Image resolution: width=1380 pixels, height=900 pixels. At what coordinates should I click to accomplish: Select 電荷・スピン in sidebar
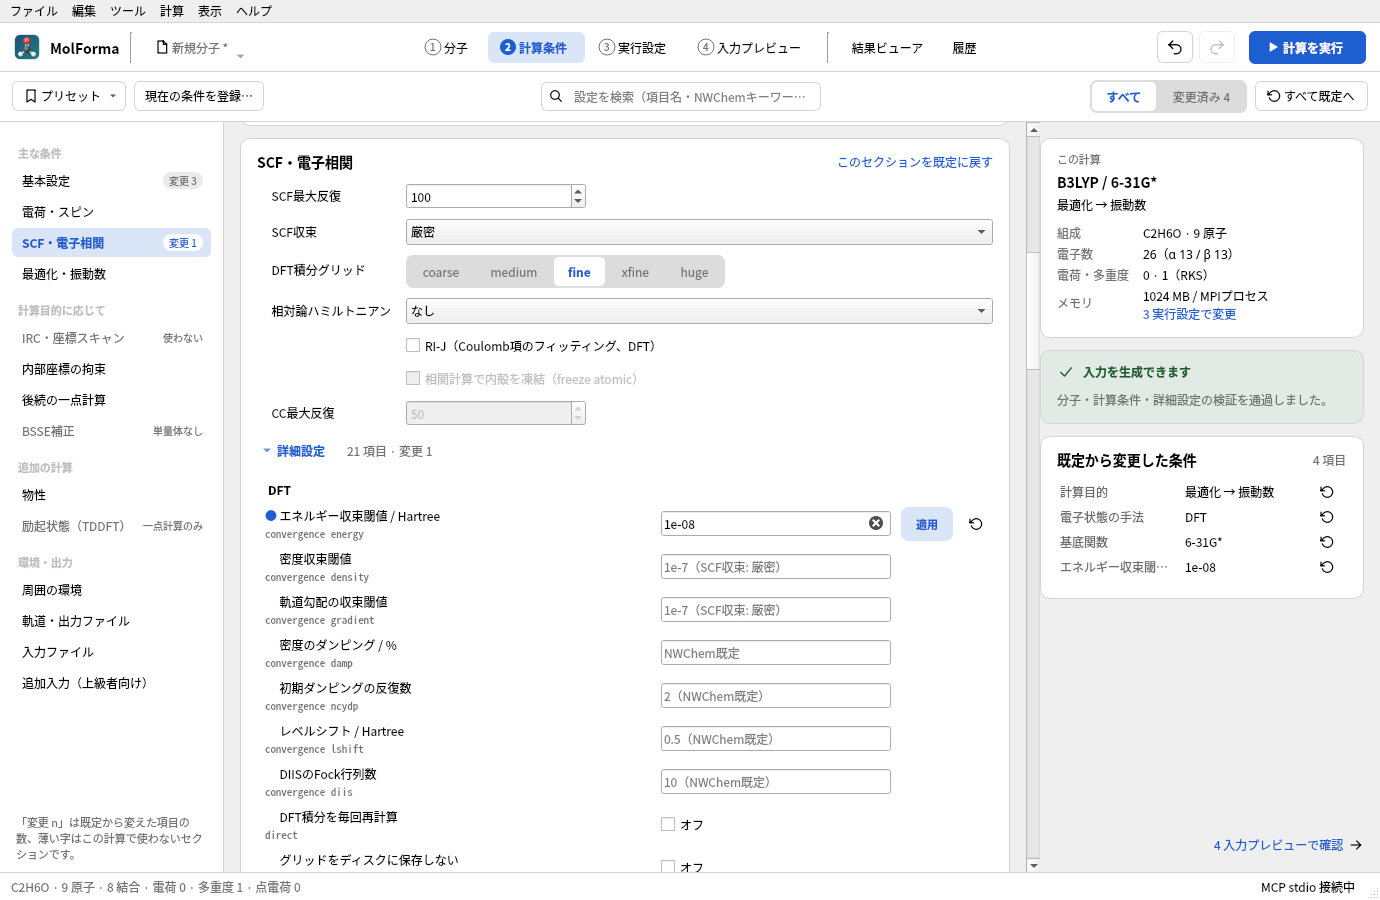(111, 212)
